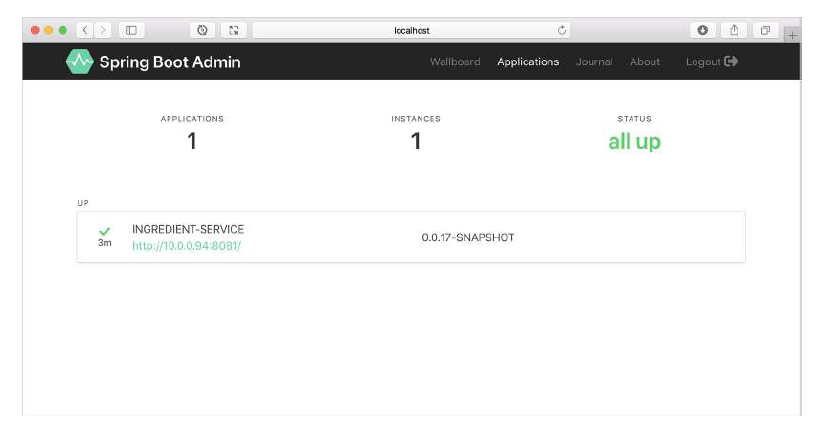
Task: Open a new tab with the plus button
Action: 792,35
